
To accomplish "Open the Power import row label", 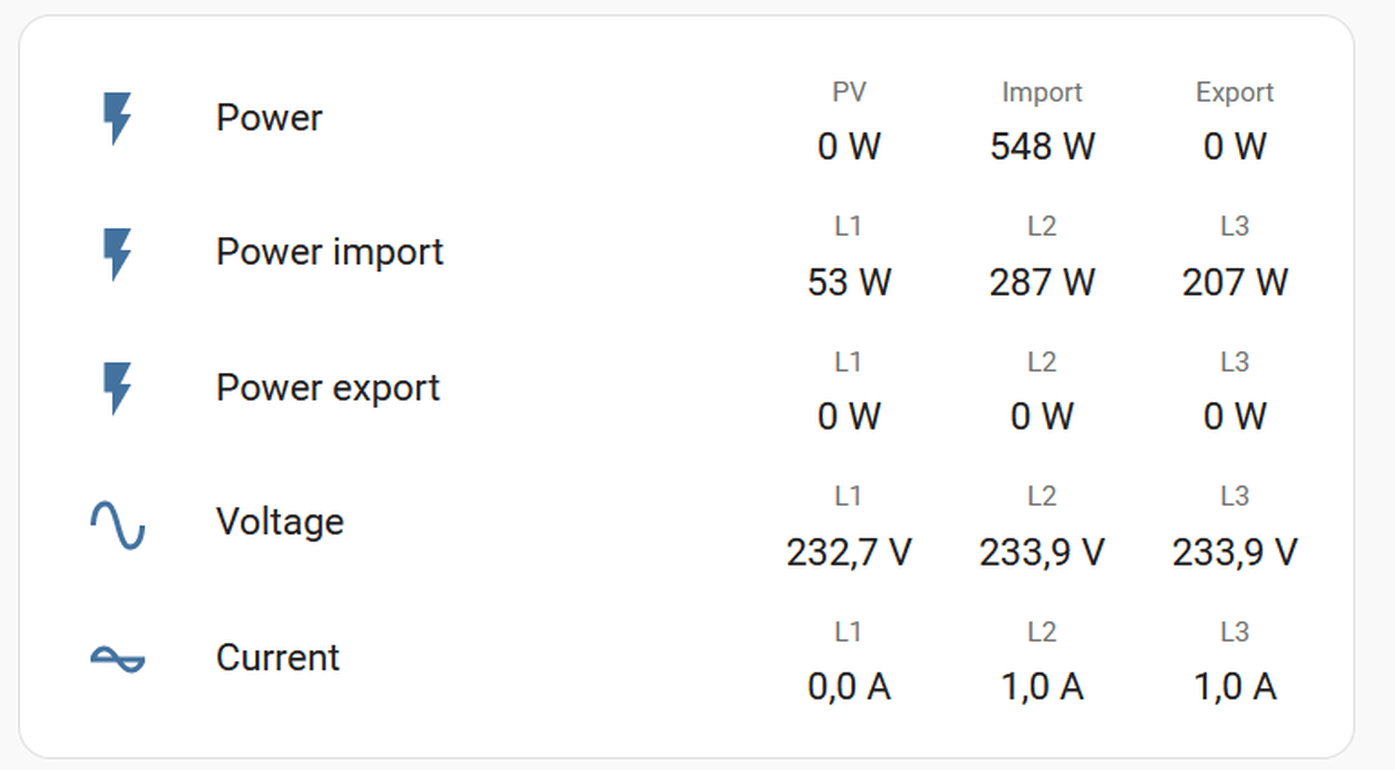I will [x=330, y=252].
